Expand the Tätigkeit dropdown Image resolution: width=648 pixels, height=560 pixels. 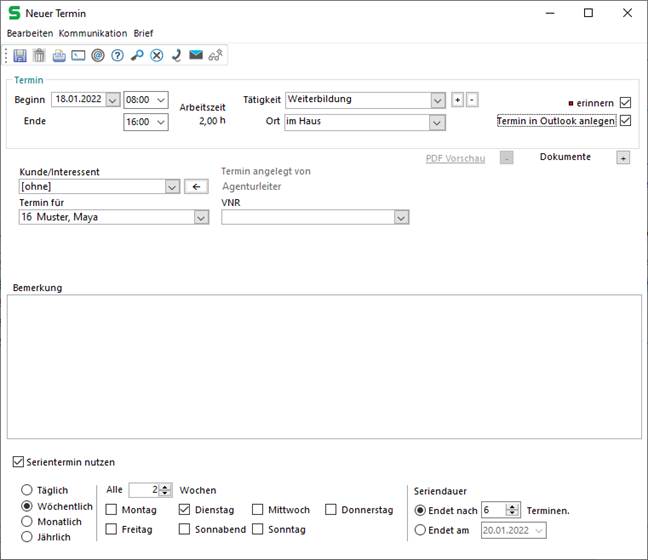point(437,100)
